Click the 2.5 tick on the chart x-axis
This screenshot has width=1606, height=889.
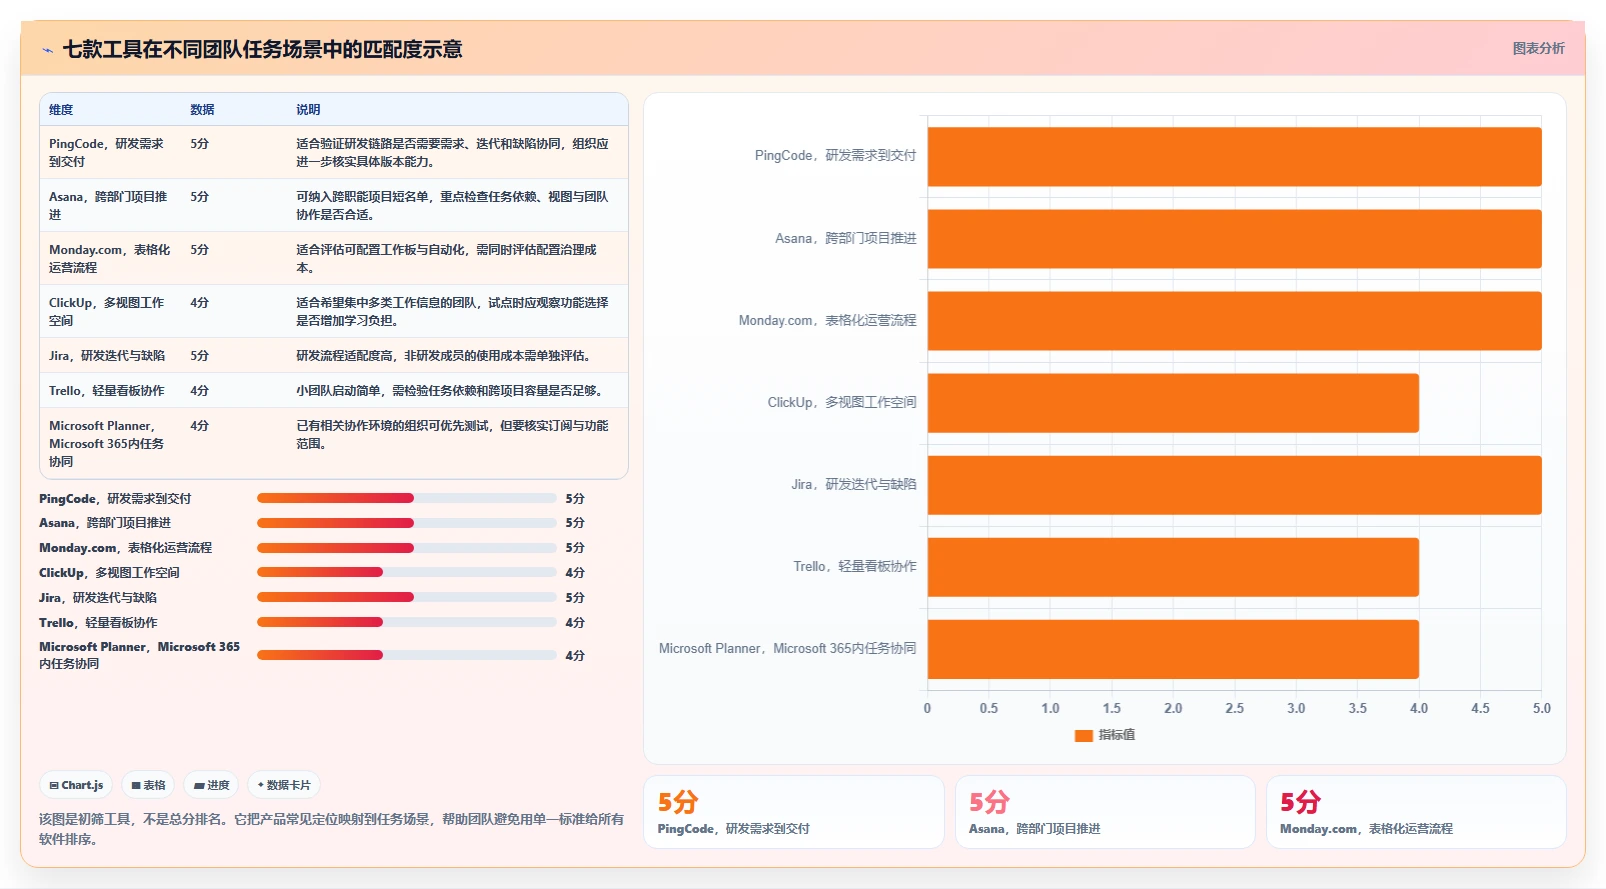[1235, 708]
